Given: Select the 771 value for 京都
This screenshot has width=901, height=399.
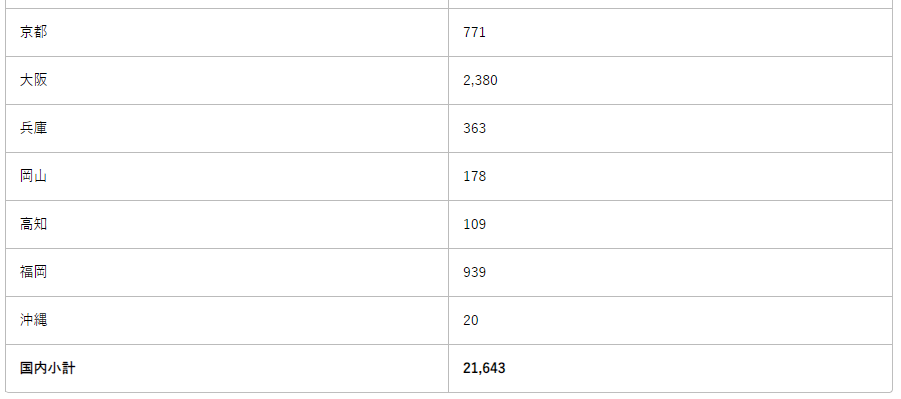Looking at the screenshot, I should coord(474,32).
